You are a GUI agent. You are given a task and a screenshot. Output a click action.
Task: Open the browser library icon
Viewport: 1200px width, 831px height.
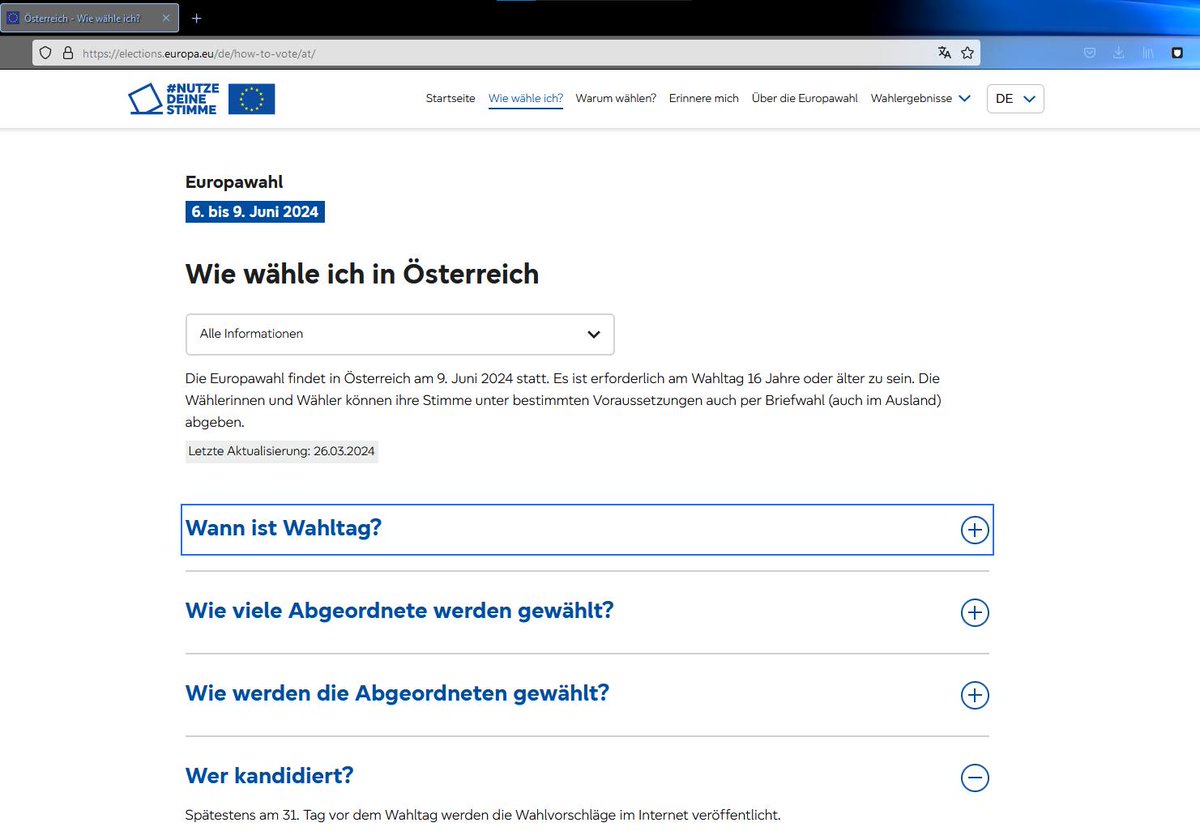coord(1148,53)
